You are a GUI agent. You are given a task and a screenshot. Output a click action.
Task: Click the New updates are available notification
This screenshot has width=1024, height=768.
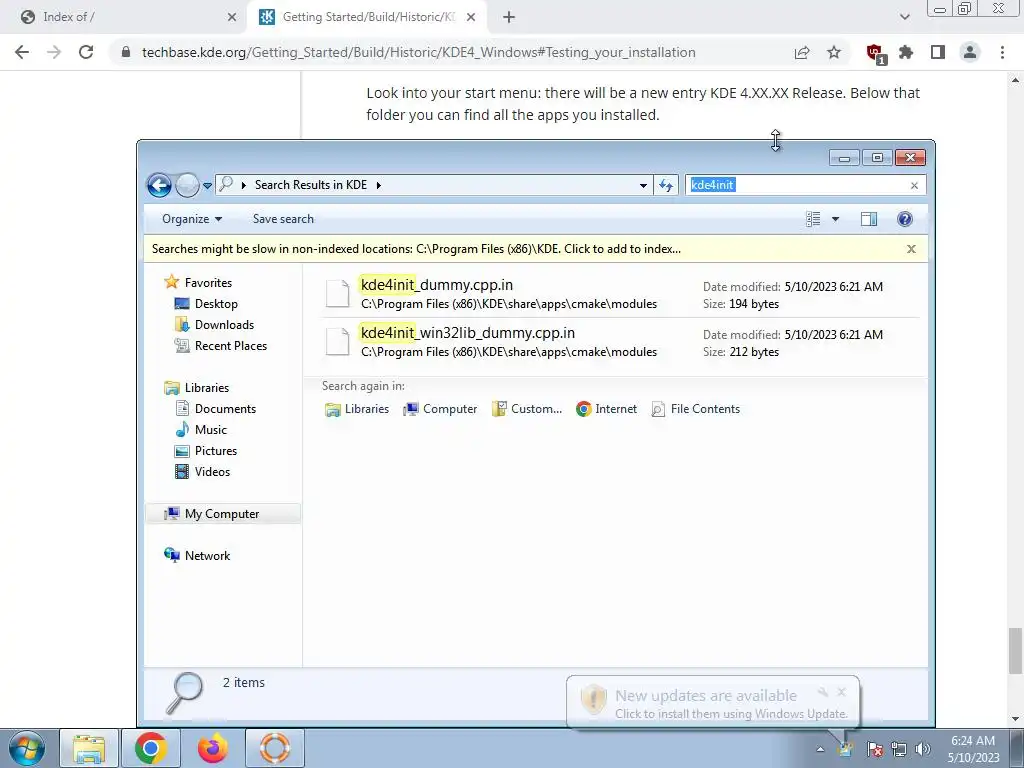(x=712, y=703)
